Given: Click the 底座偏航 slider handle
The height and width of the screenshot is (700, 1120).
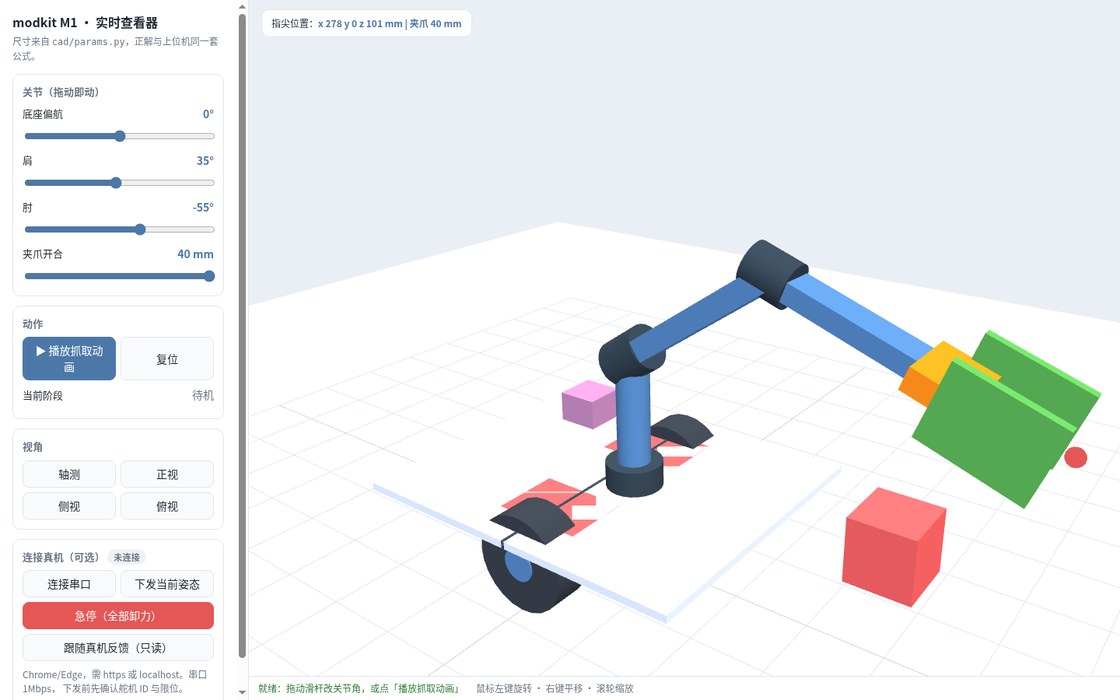Looking at the screenshot, I should pos(120,136).
